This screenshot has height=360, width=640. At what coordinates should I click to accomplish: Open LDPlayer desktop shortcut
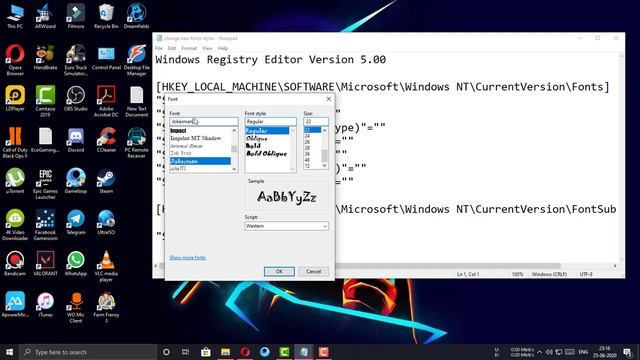15,98
